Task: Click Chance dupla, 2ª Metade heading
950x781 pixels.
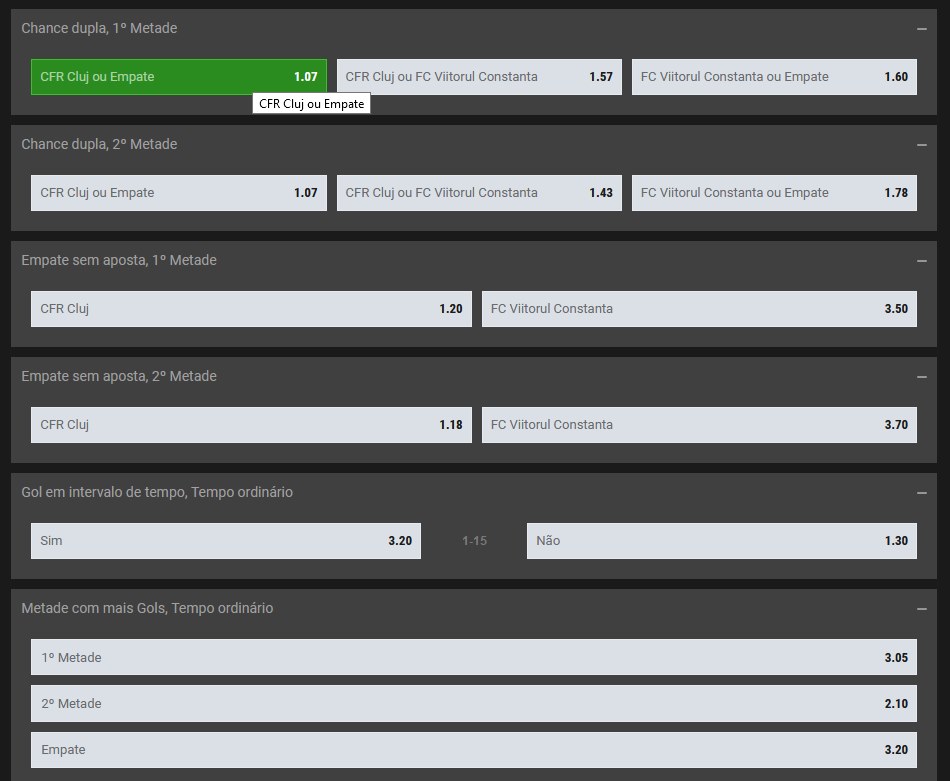Action: pos(99,144)
